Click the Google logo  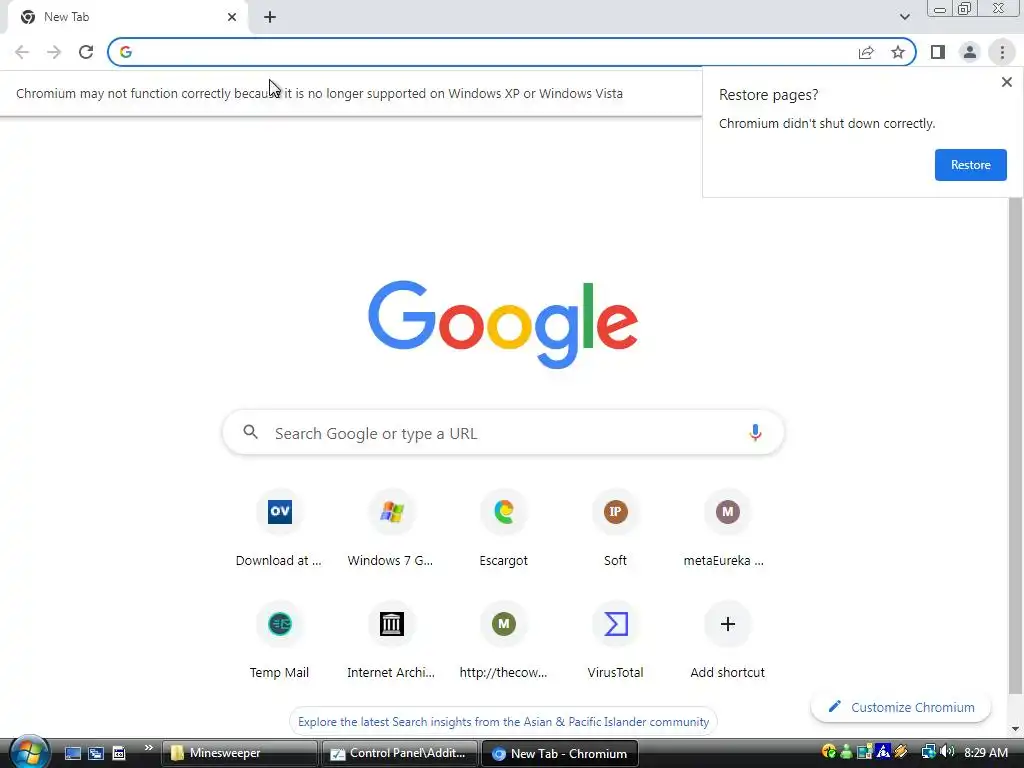click(503, 325)
